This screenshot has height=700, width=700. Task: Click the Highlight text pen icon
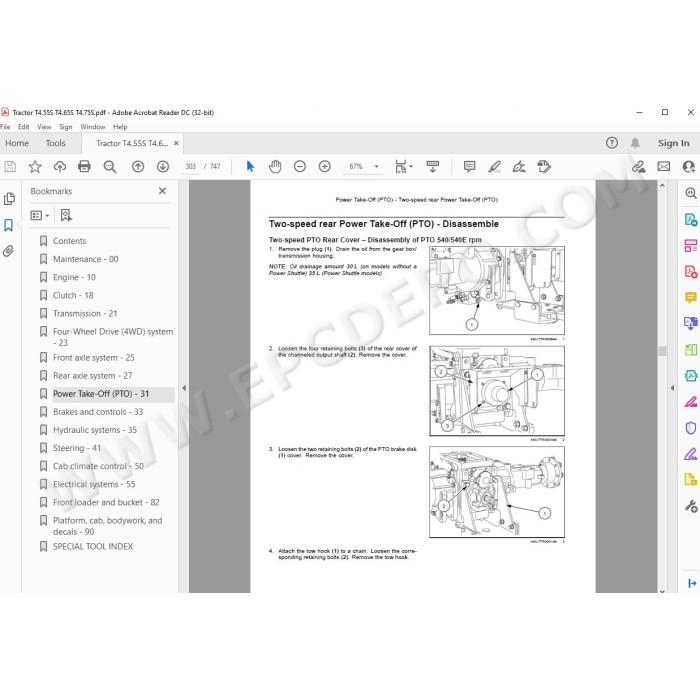494,167
